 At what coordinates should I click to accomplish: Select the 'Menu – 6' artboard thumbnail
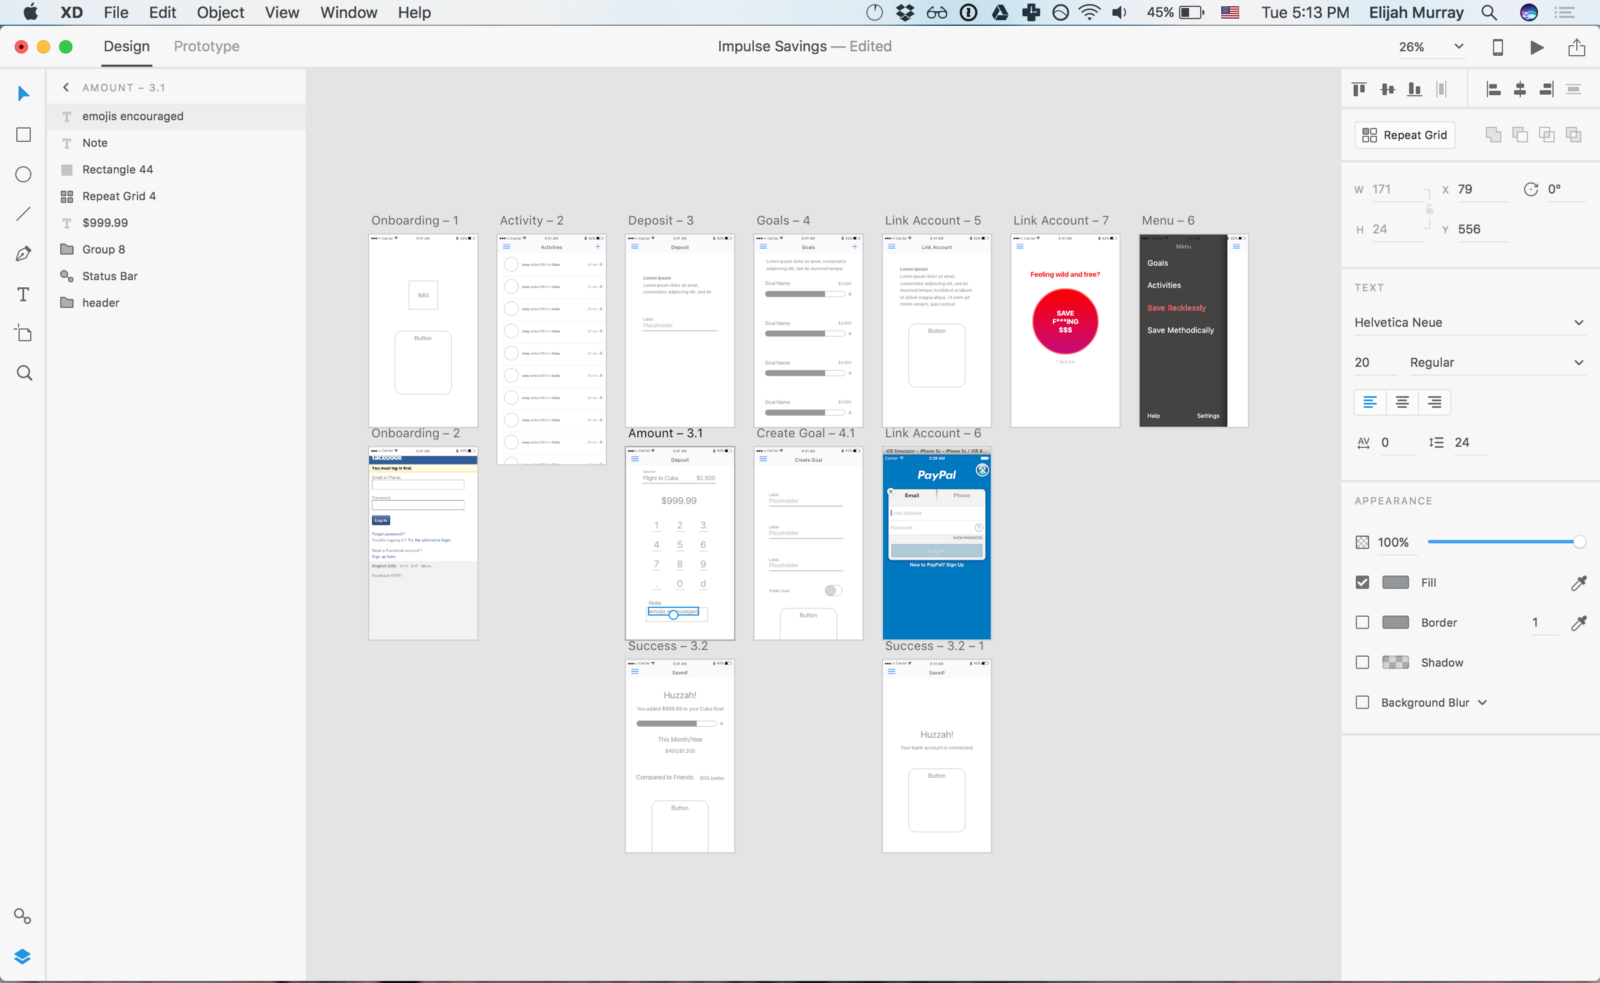(1194, 331)
